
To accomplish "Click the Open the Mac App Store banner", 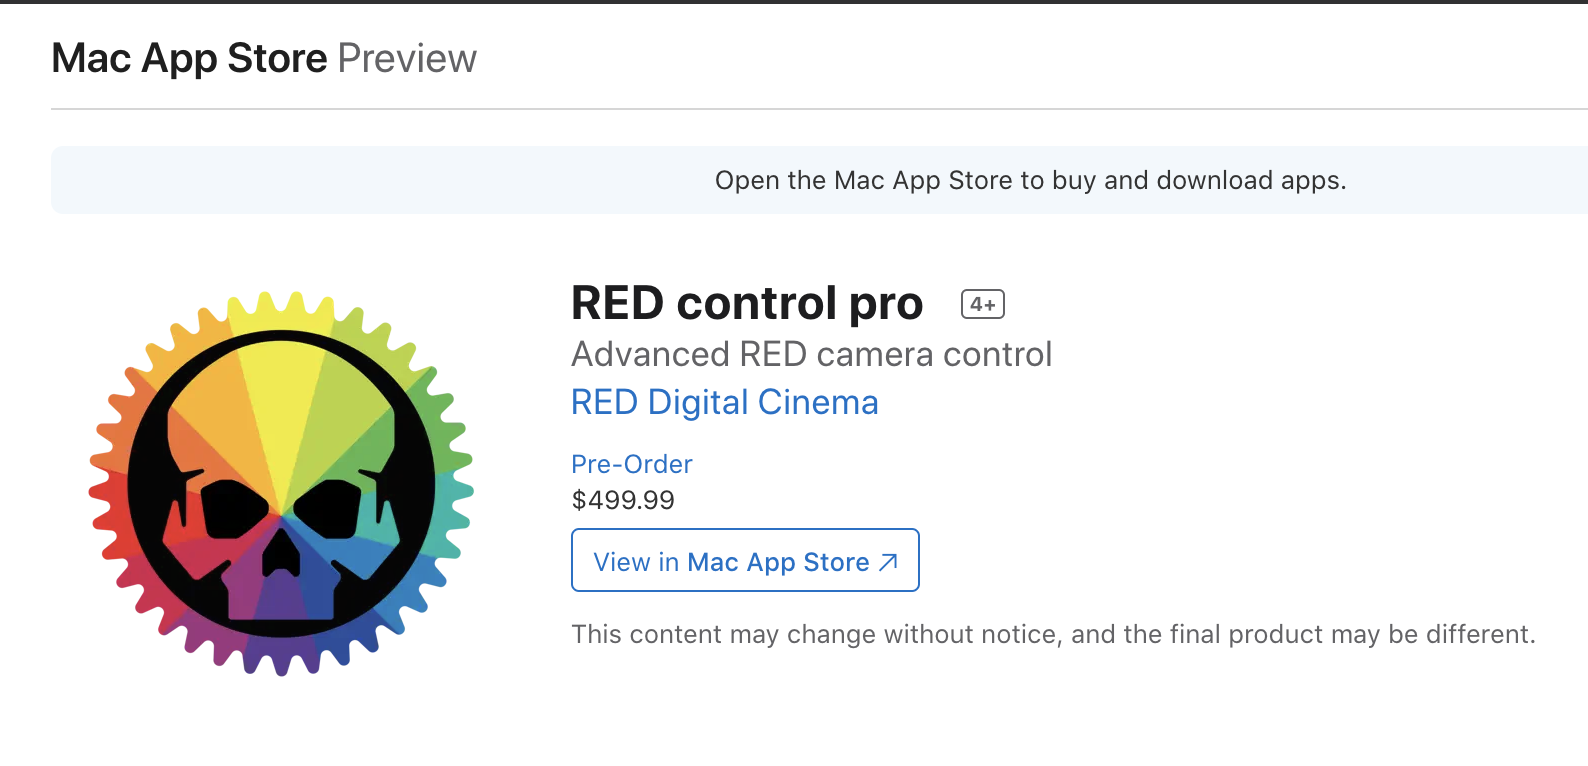I will (x=1030, y=180).
